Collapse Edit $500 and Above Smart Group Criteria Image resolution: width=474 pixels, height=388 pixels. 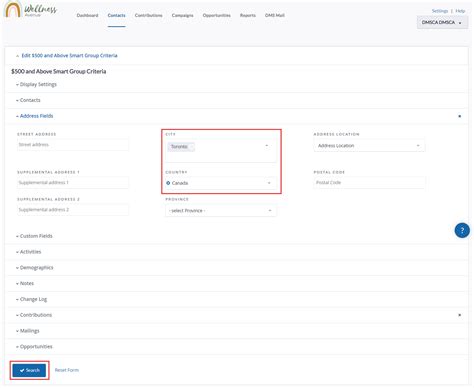pos(69,56)
